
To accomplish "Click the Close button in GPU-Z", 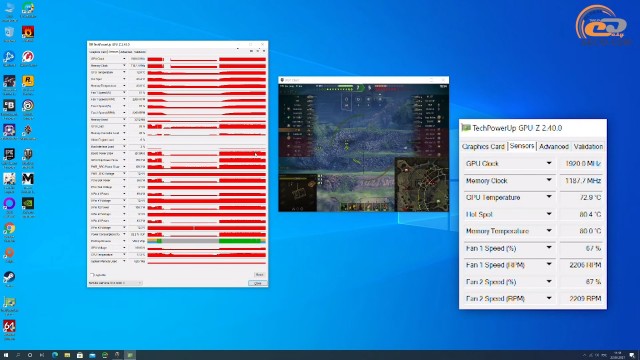I will point(258,283).
